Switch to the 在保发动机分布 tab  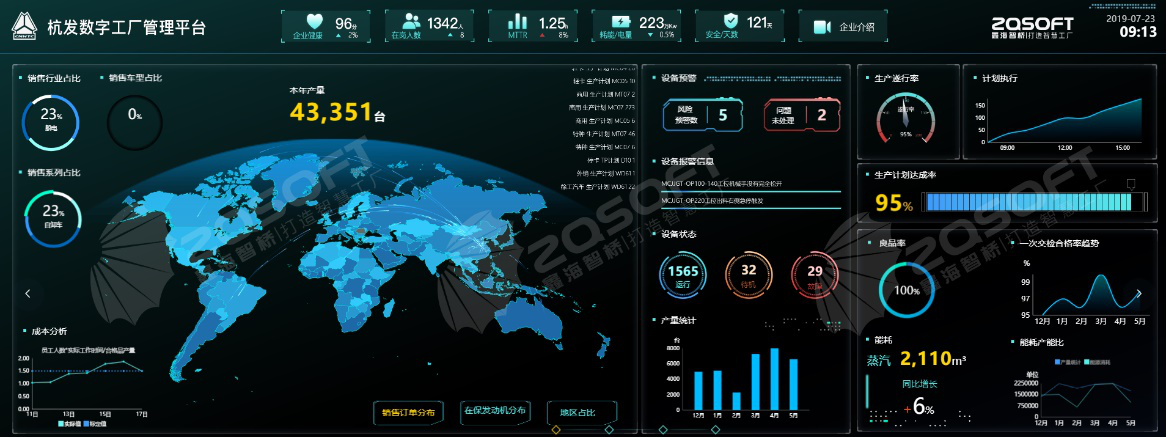pyautogui.click(x=495, y=411)
